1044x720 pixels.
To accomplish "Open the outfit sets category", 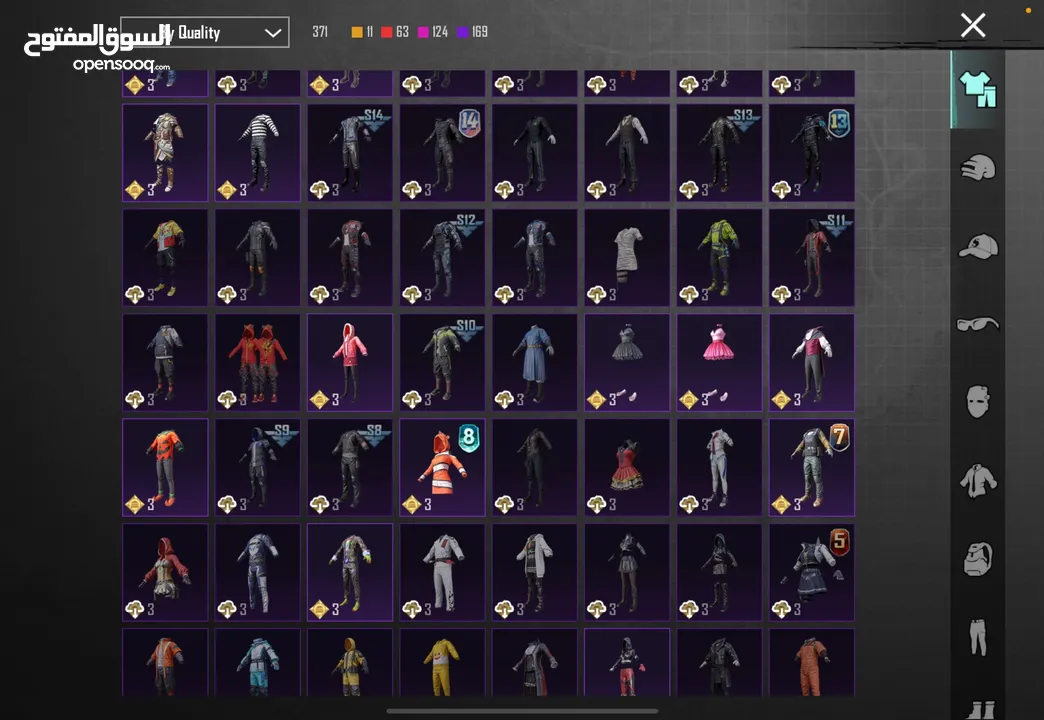I will 977,89.
